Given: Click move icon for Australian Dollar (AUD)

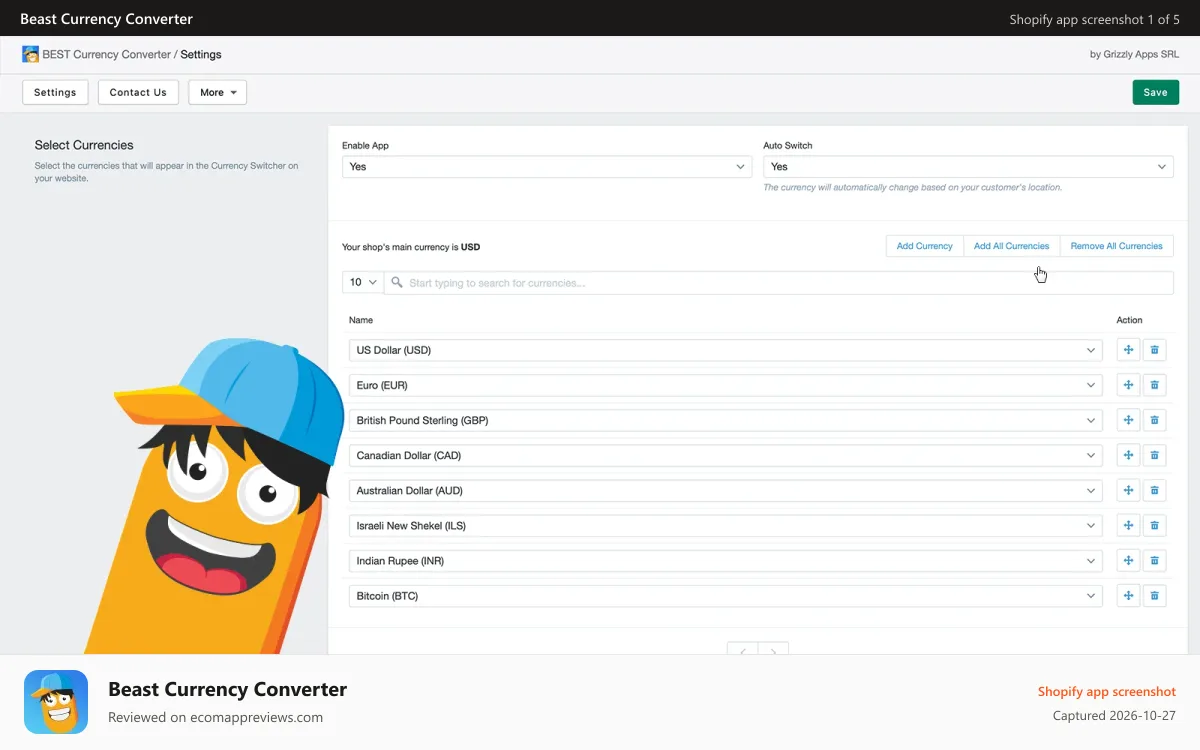Looking at the screenshot, I should coord(1128,490).
